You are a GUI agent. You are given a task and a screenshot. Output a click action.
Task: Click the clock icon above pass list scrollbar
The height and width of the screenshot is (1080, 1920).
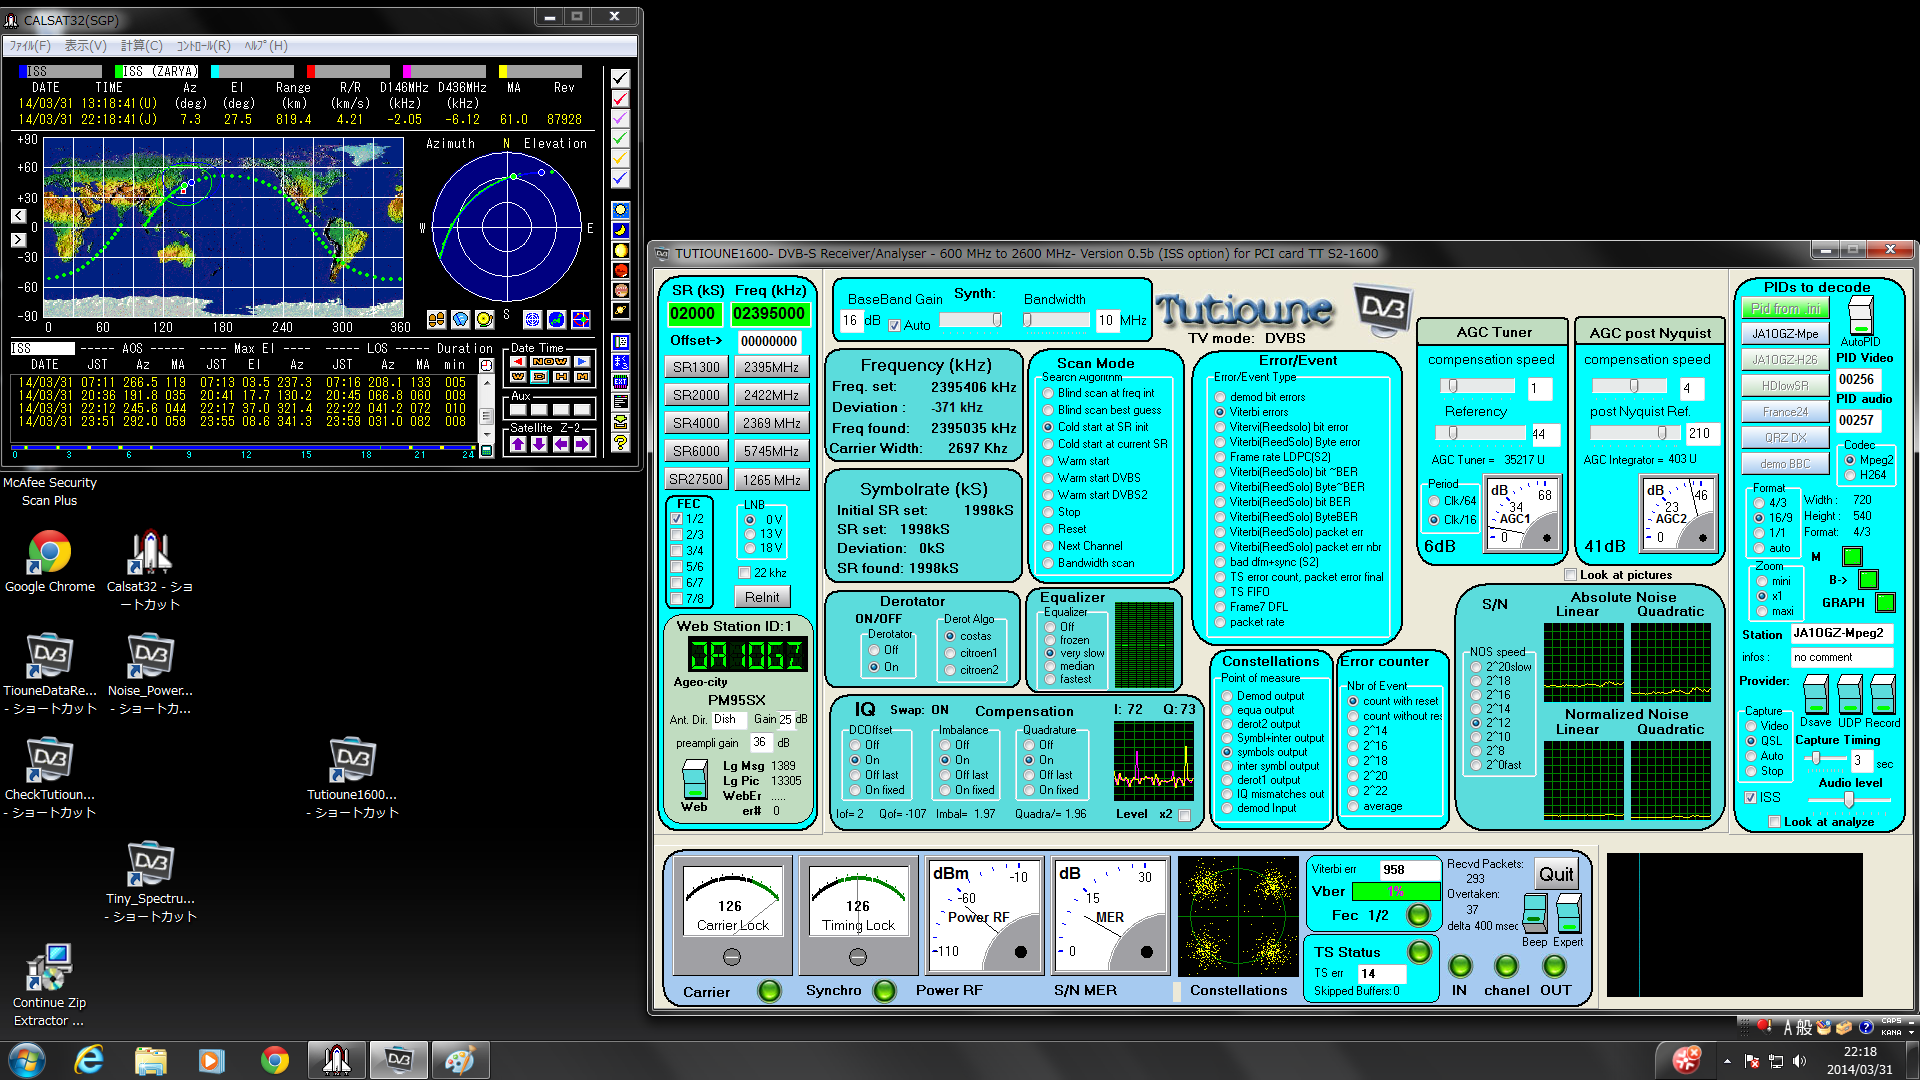[x=487, y=365]
